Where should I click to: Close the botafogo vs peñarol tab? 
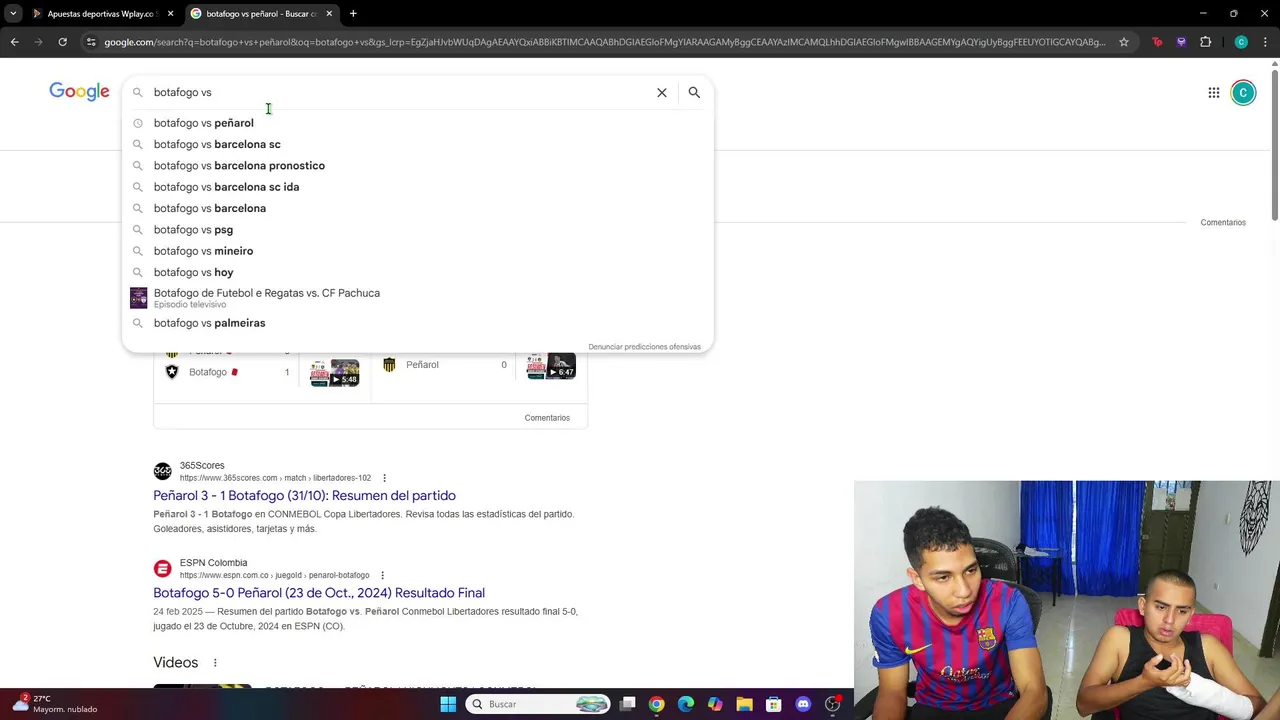[329, 14]
